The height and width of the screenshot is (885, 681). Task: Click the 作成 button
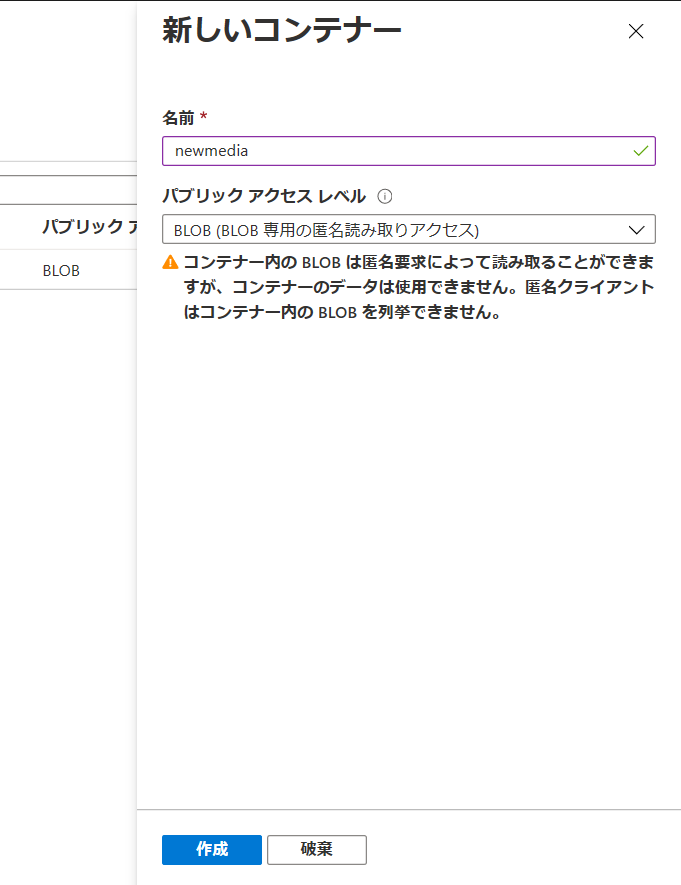(212, 849)
